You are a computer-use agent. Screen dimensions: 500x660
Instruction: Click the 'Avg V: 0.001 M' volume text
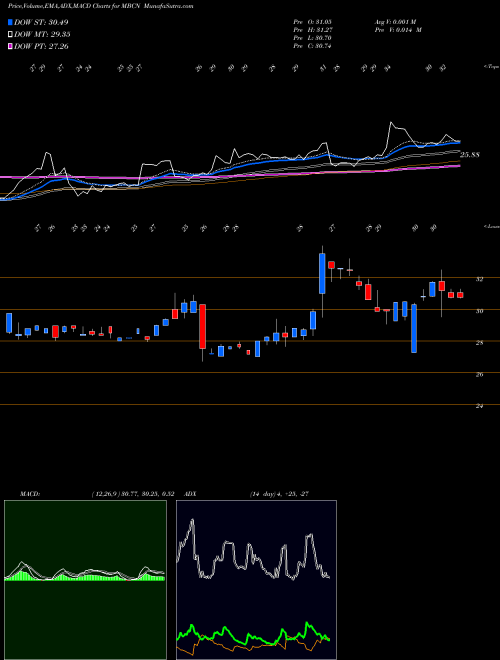[395, 22]
